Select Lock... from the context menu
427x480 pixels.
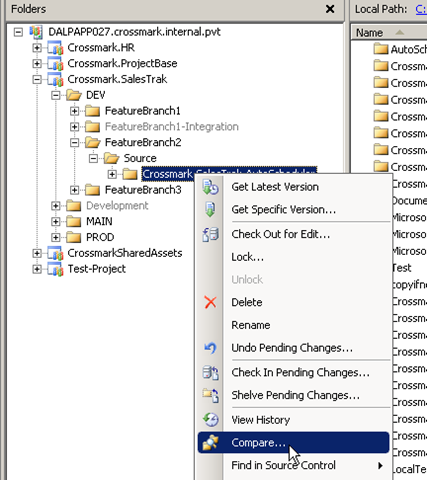pyautogui.click(x=293, y=257)
